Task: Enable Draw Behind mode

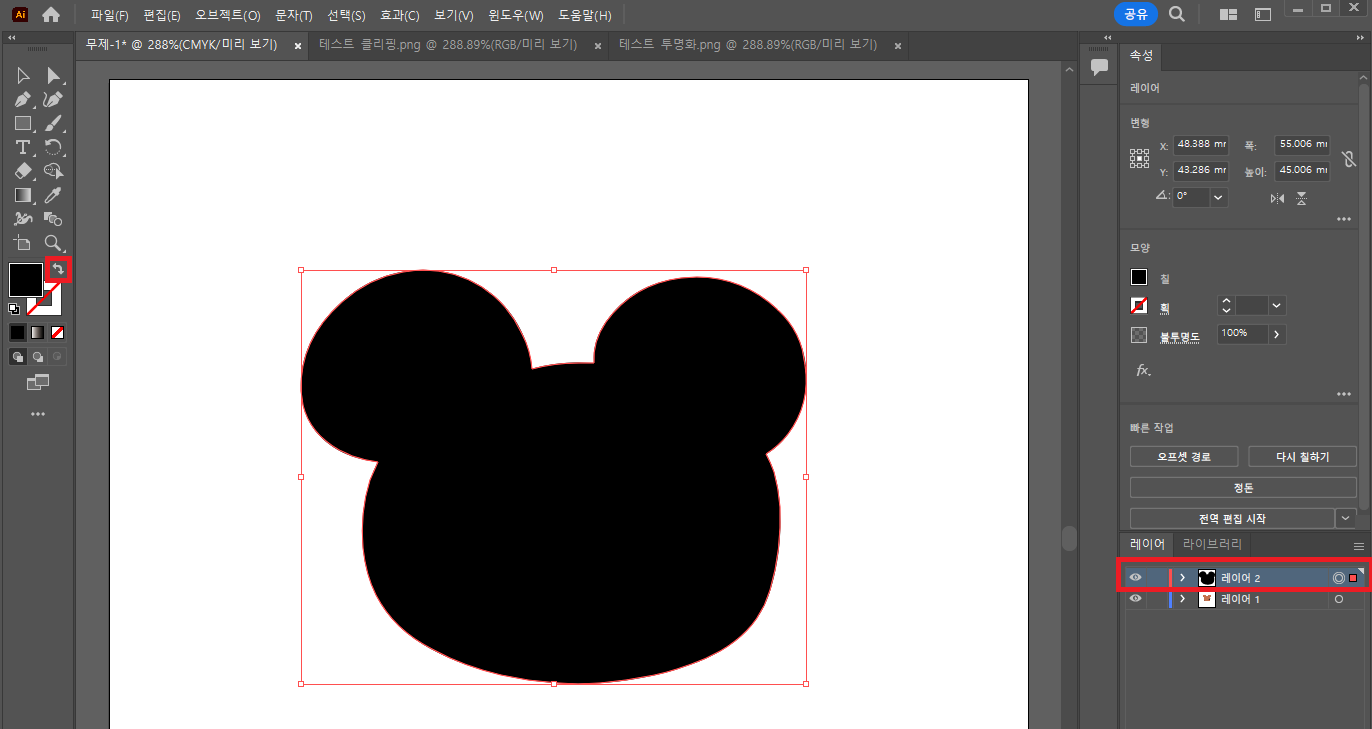Action: (x=37, y=356)
